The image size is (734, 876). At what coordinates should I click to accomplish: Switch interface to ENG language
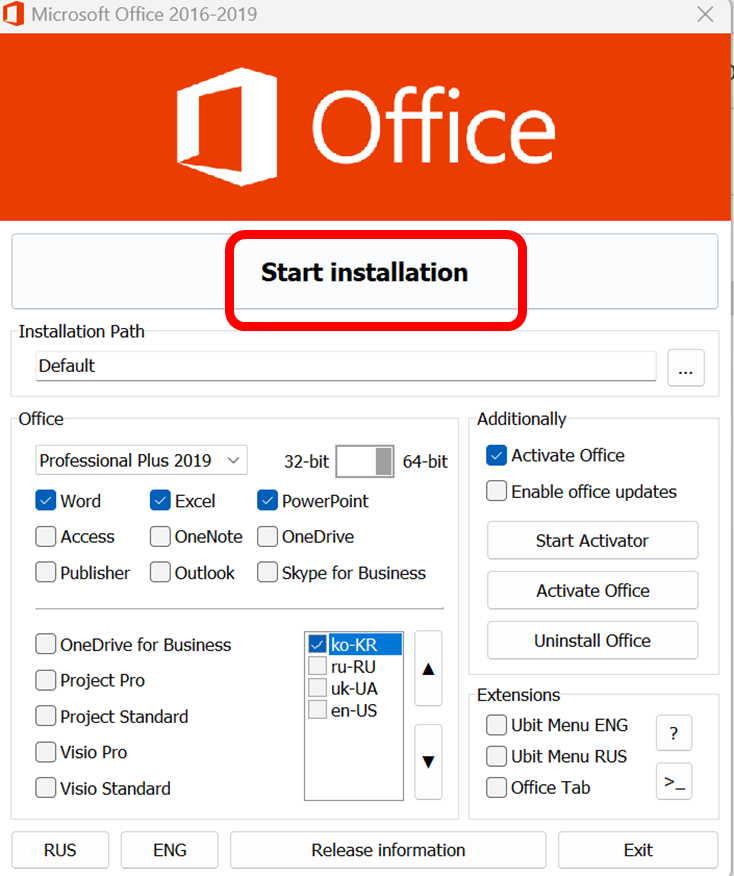pyautogui.click(x=170, y=850)
